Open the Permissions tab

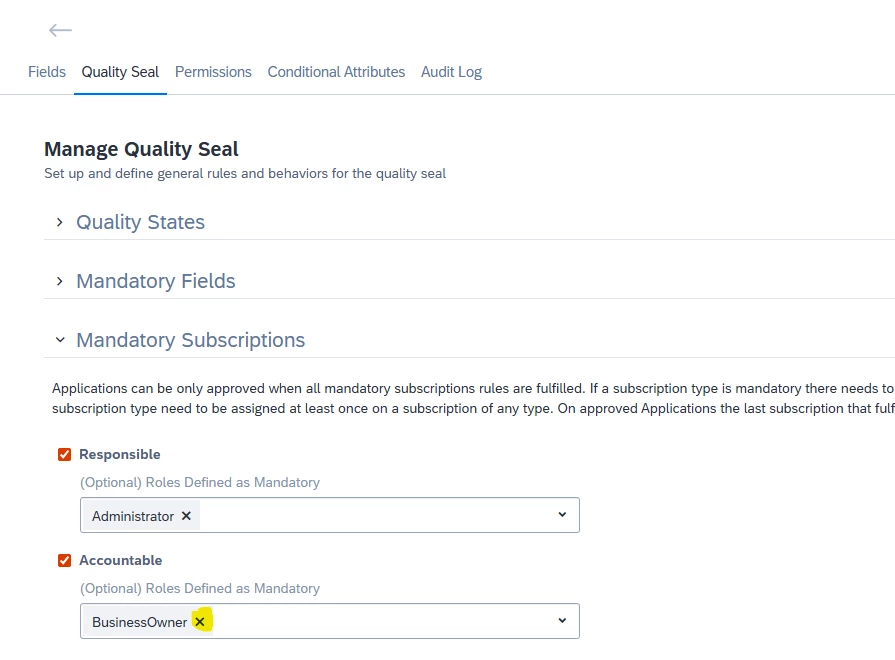pyautogui.click(x=213, y=72)
